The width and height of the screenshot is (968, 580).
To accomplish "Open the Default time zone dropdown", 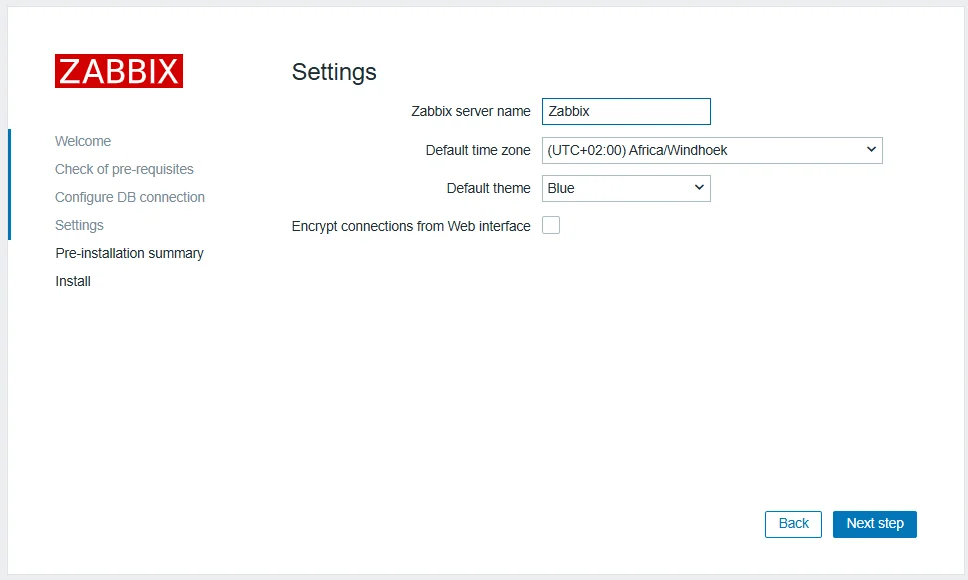I will click(712, 151).
